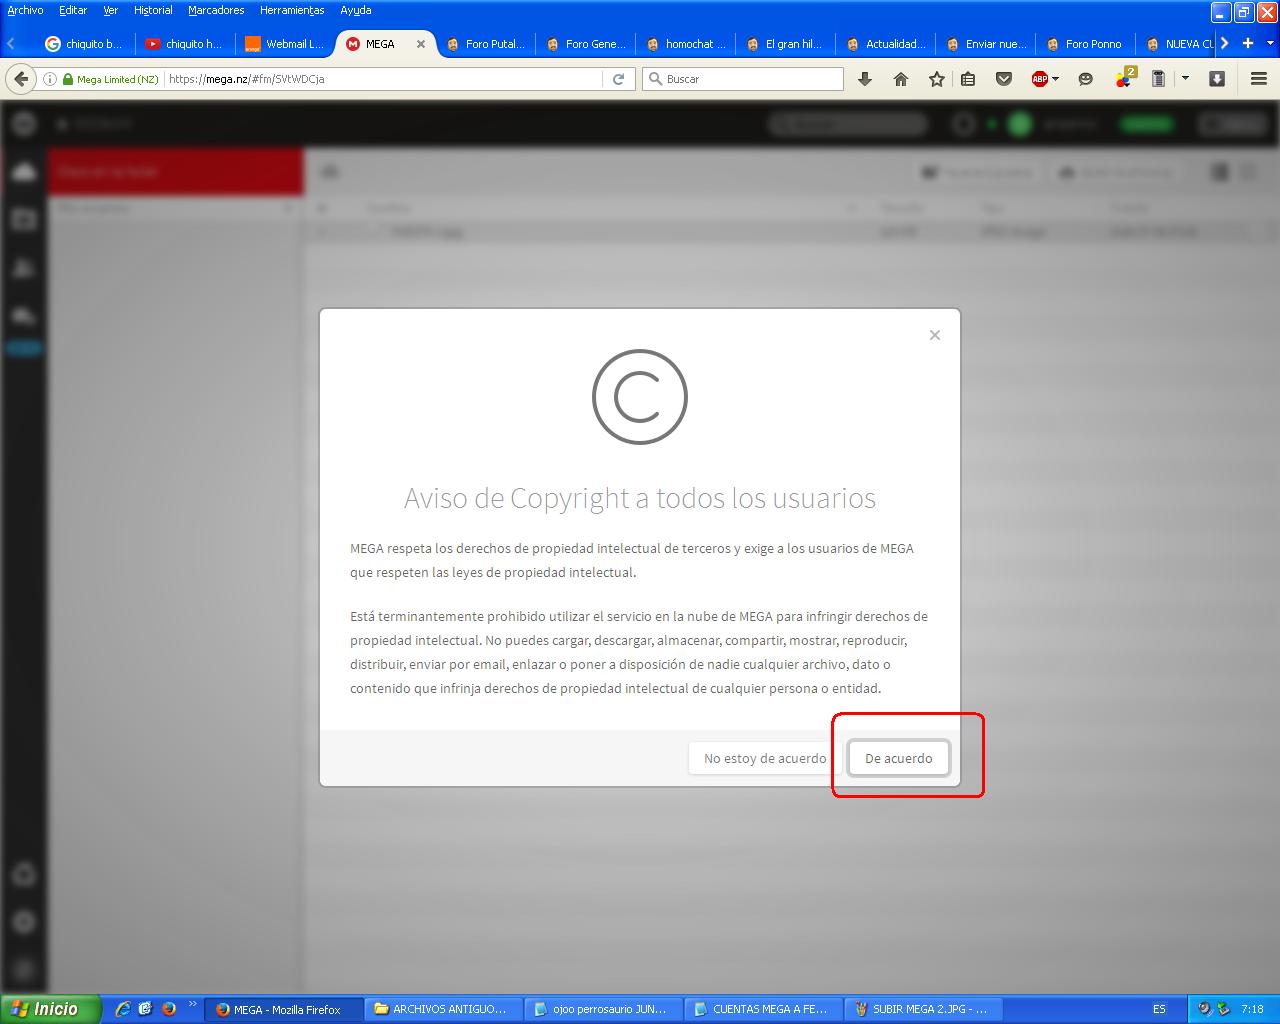Click the clipboard extension icon
The width and height of the screenshot is (1280, 1024).
click(x=1158, y=79)
